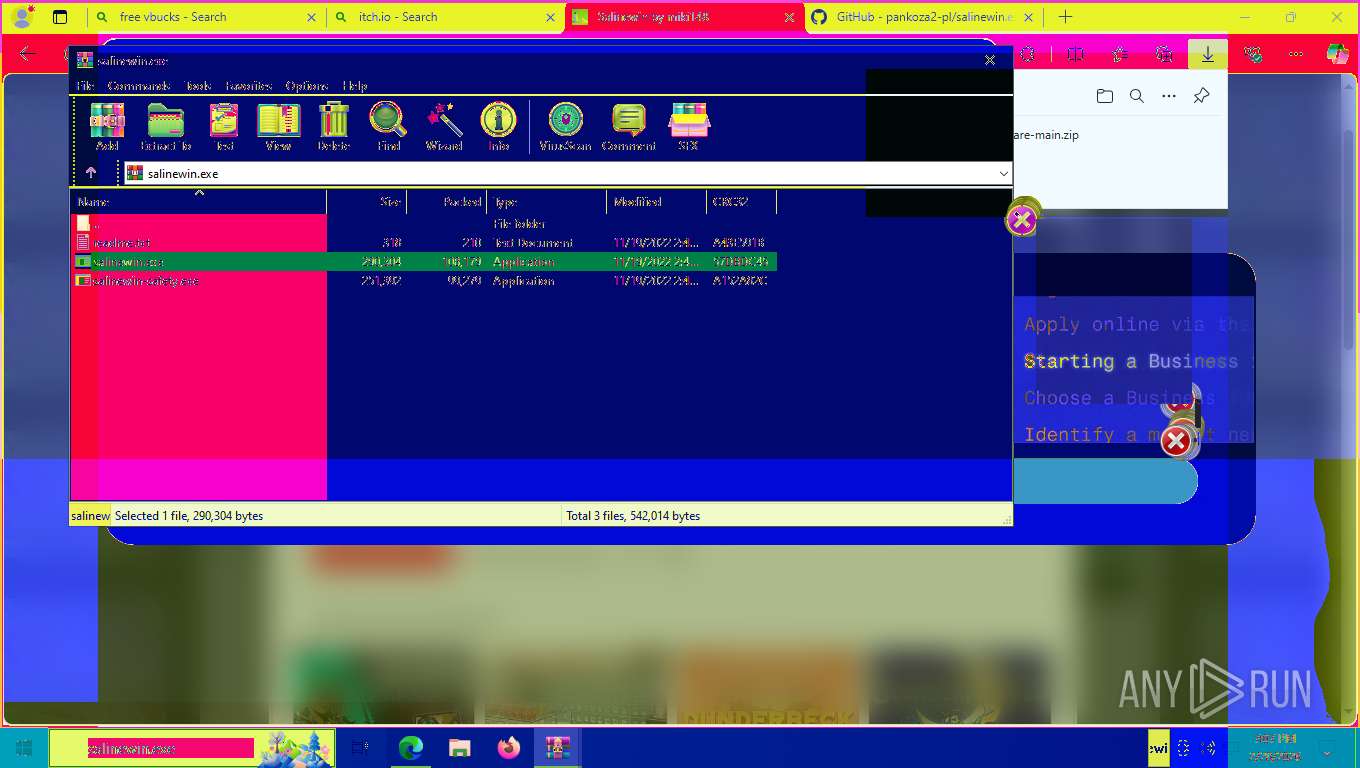Expand the salinewin.exe address path dropdown

tap(1004, 174)
